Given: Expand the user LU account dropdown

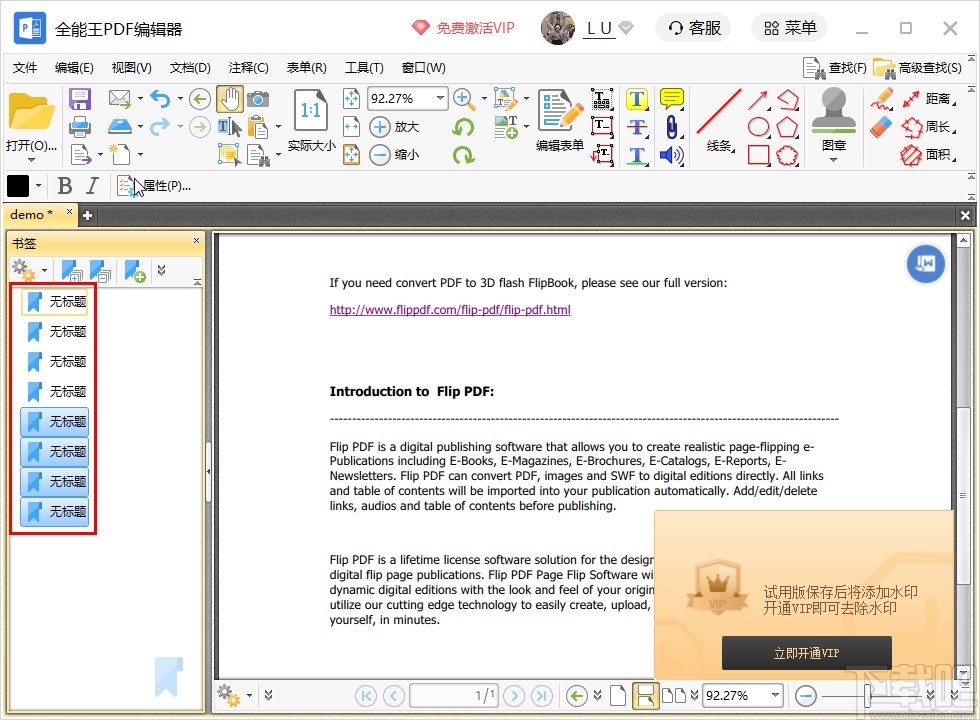Looking at the screenshot, I should point(626,28).
